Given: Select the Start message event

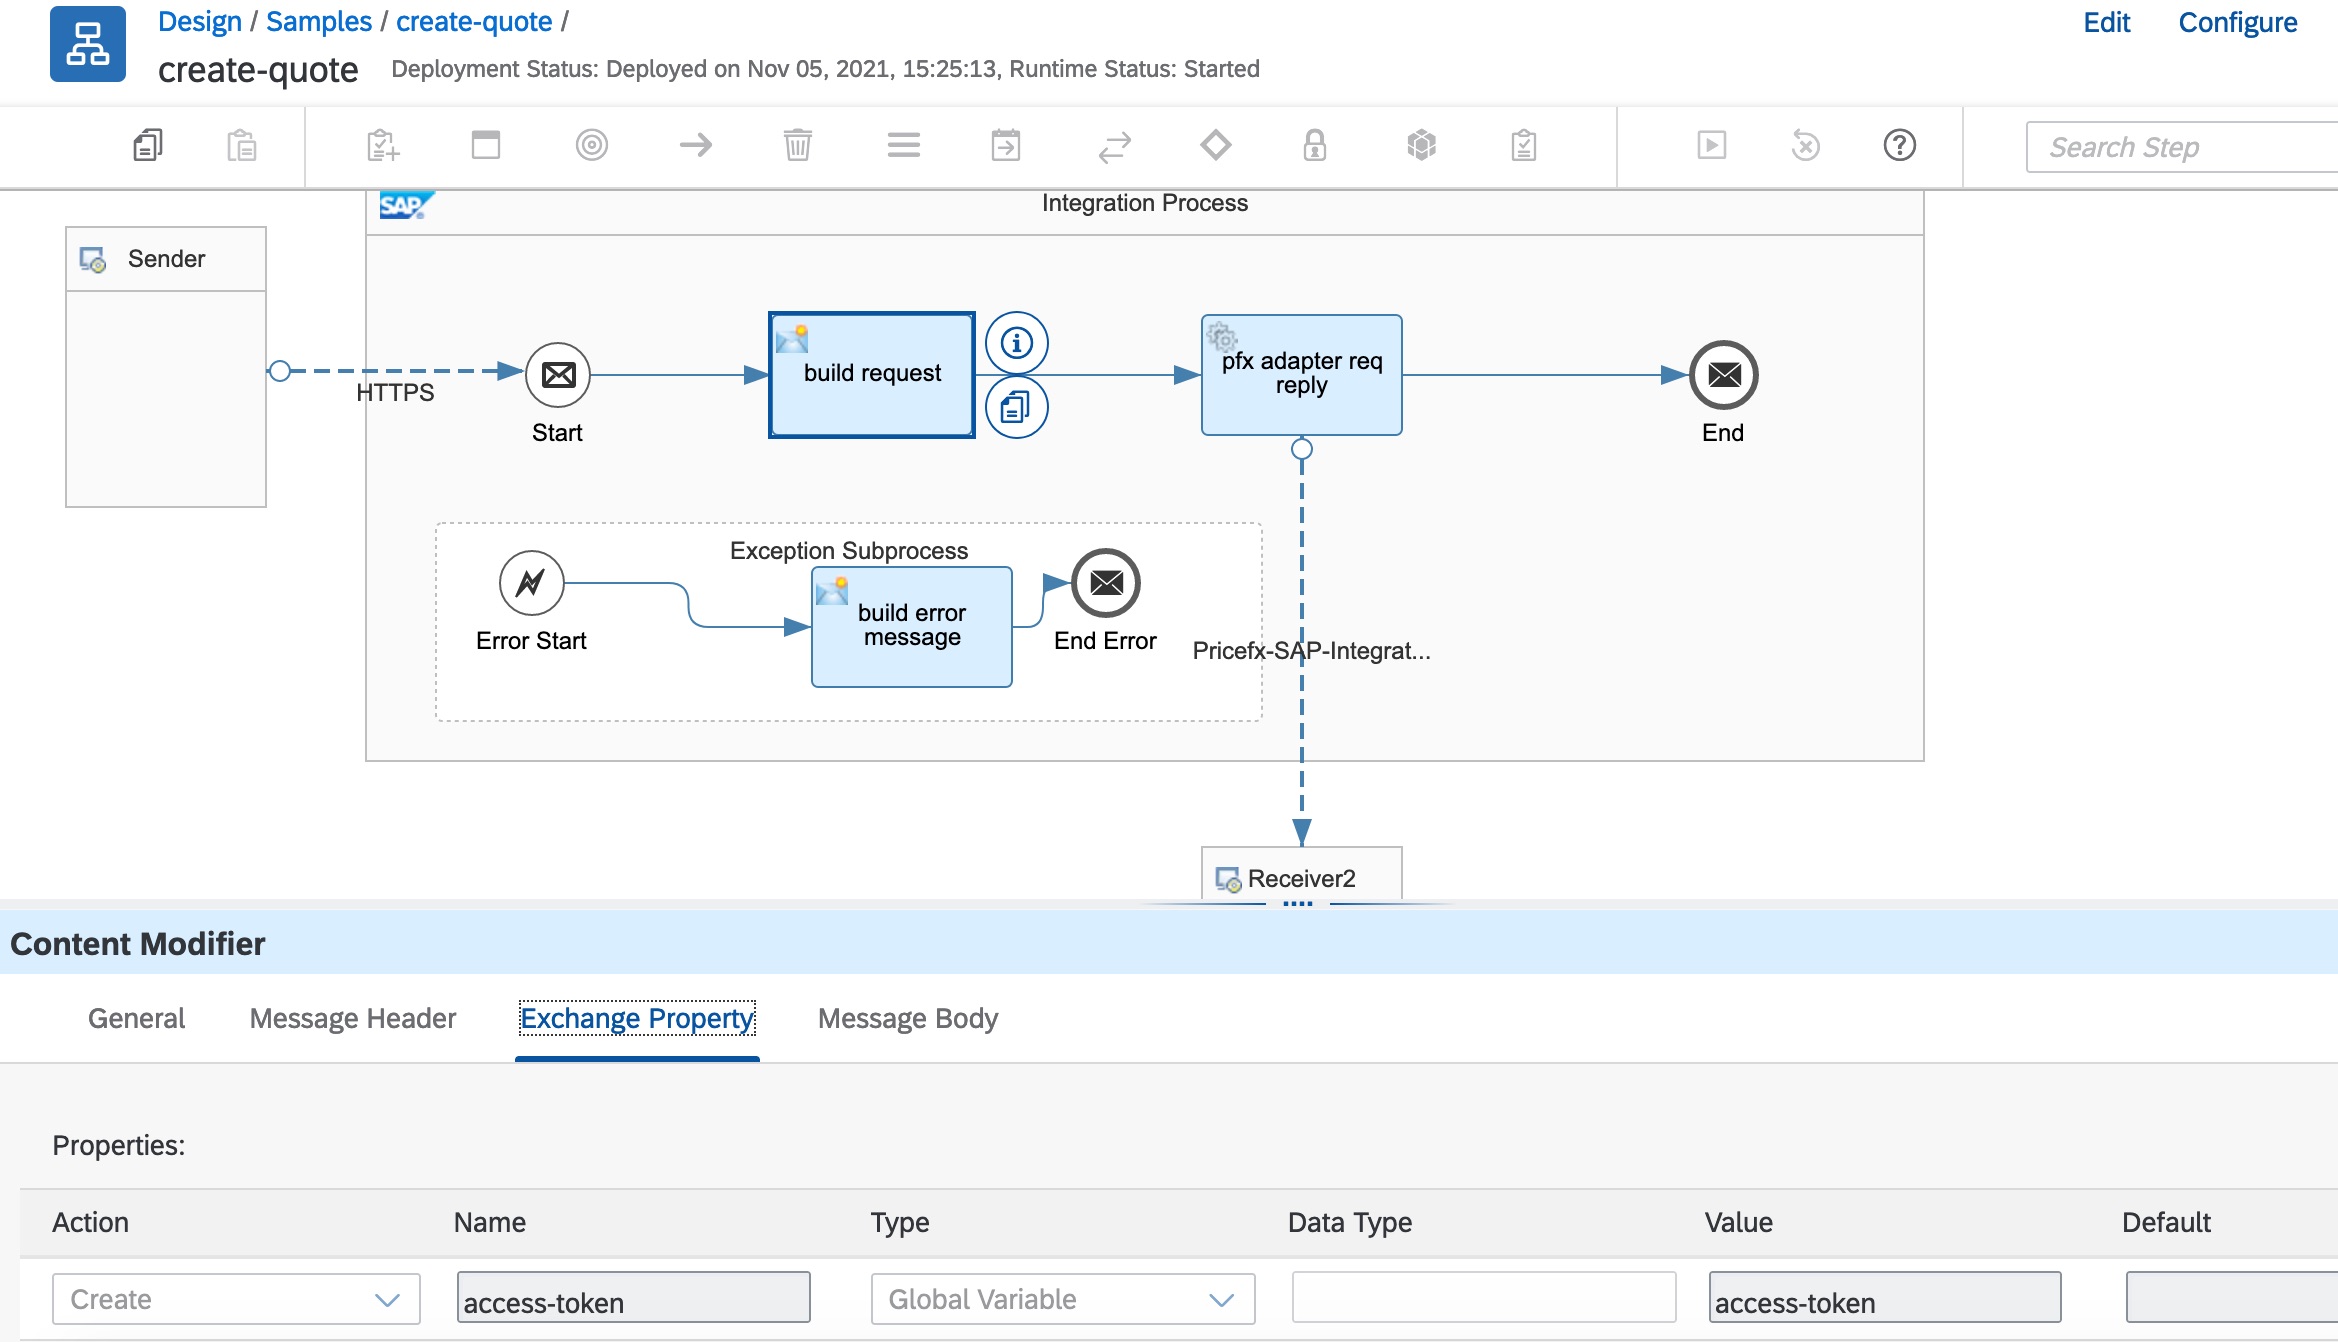Looking at the screenshot, I should click(558, 376).
